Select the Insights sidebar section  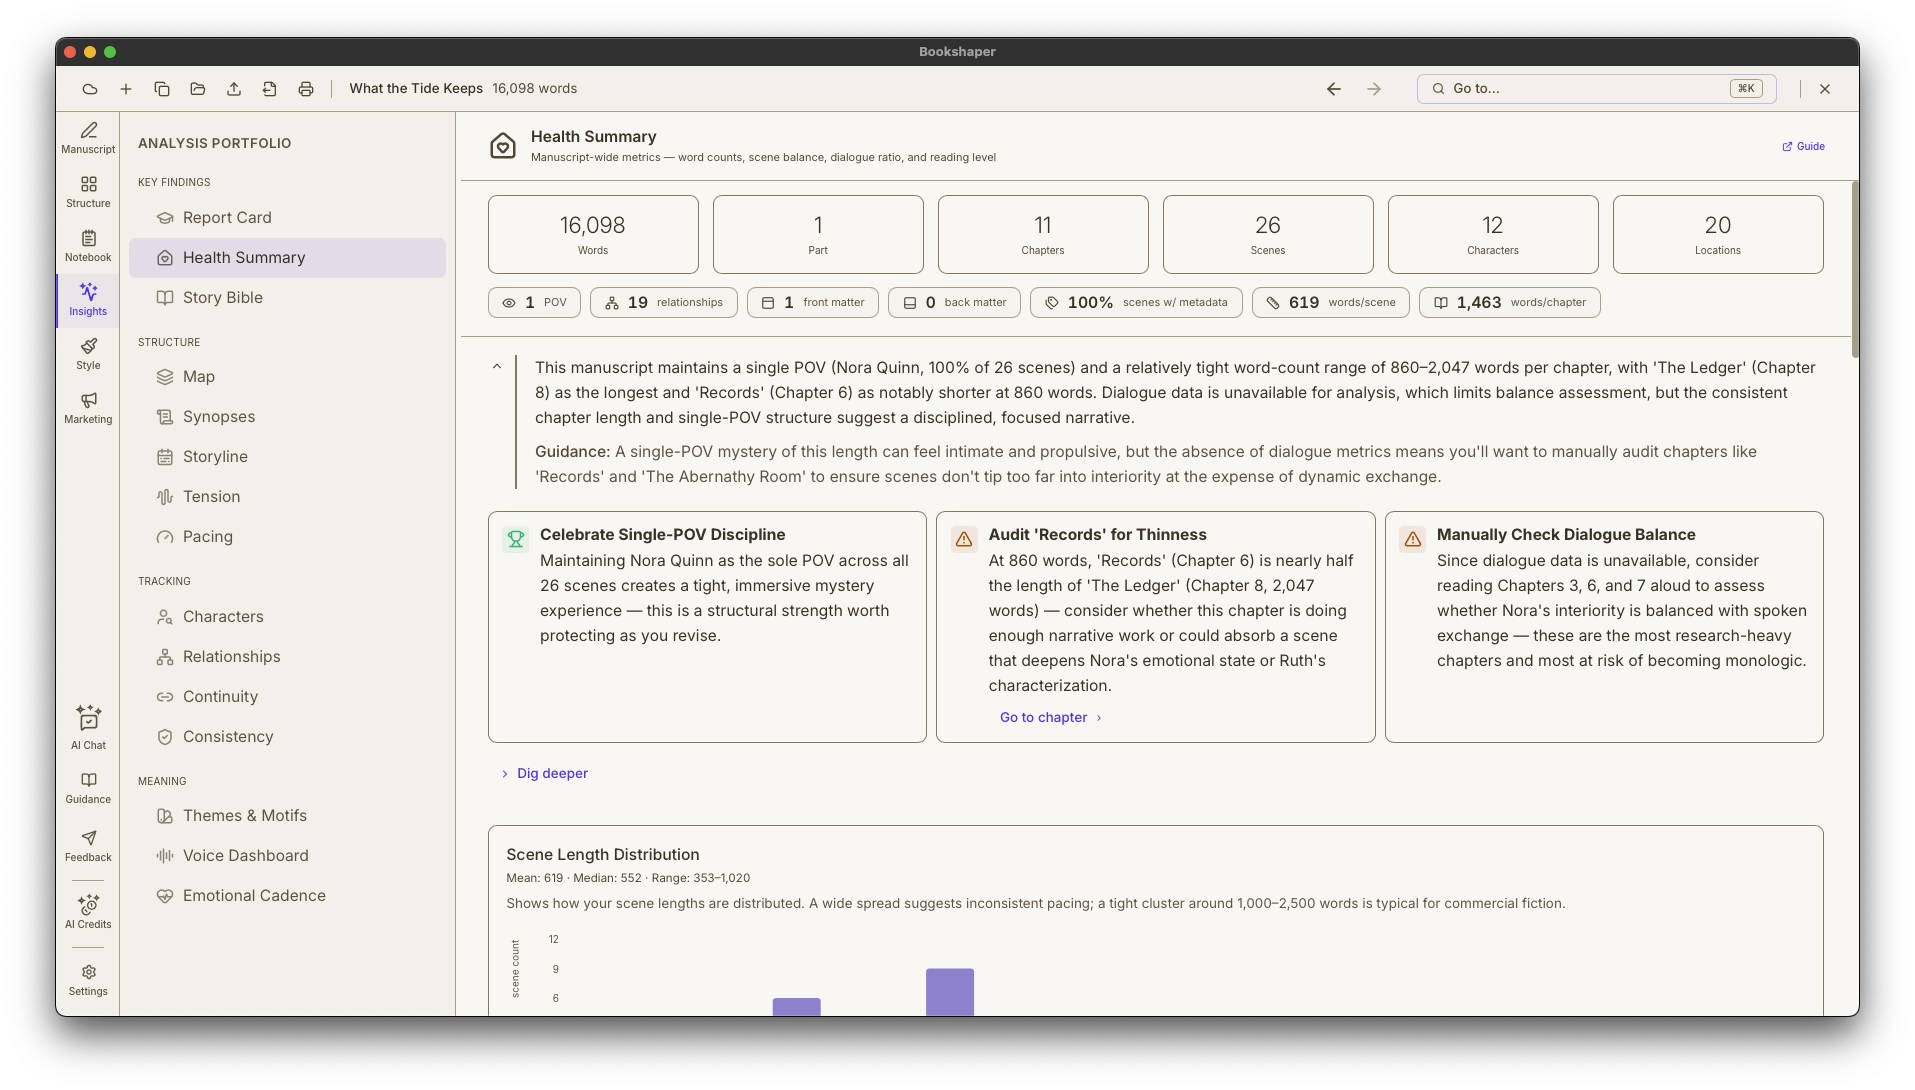(88, 300)
